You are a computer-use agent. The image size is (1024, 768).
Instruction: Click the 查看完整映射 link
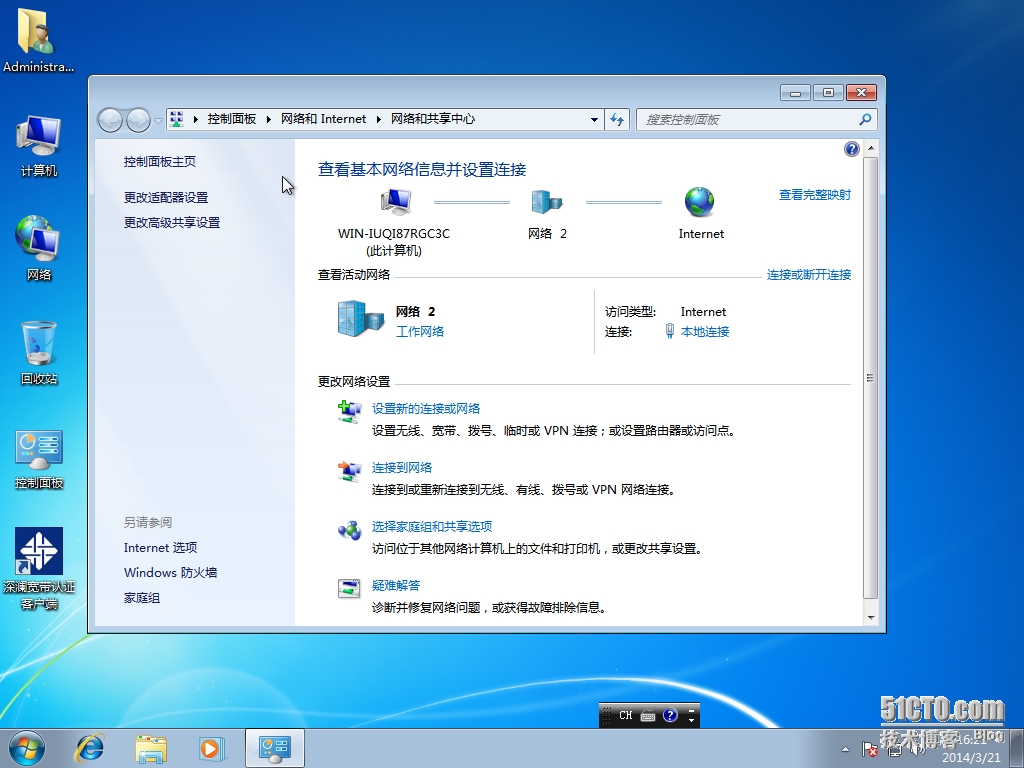pos(815,195)
